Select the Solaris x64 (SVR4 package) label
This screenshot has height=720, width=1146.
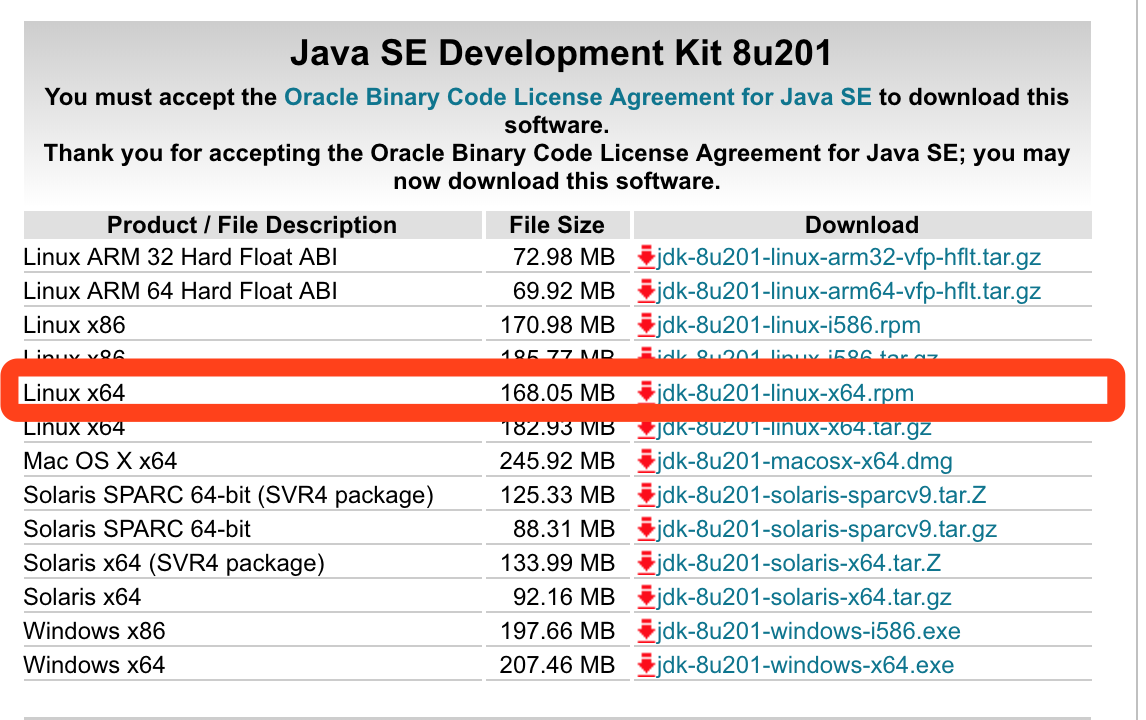pos(174,563)
